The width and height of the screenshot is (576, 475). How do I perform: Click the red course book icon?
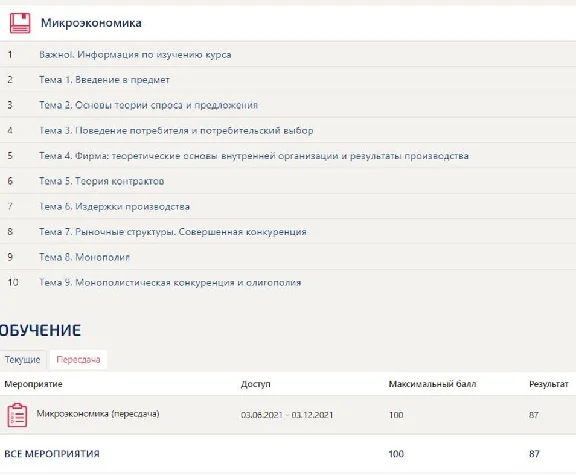point(20,23)
